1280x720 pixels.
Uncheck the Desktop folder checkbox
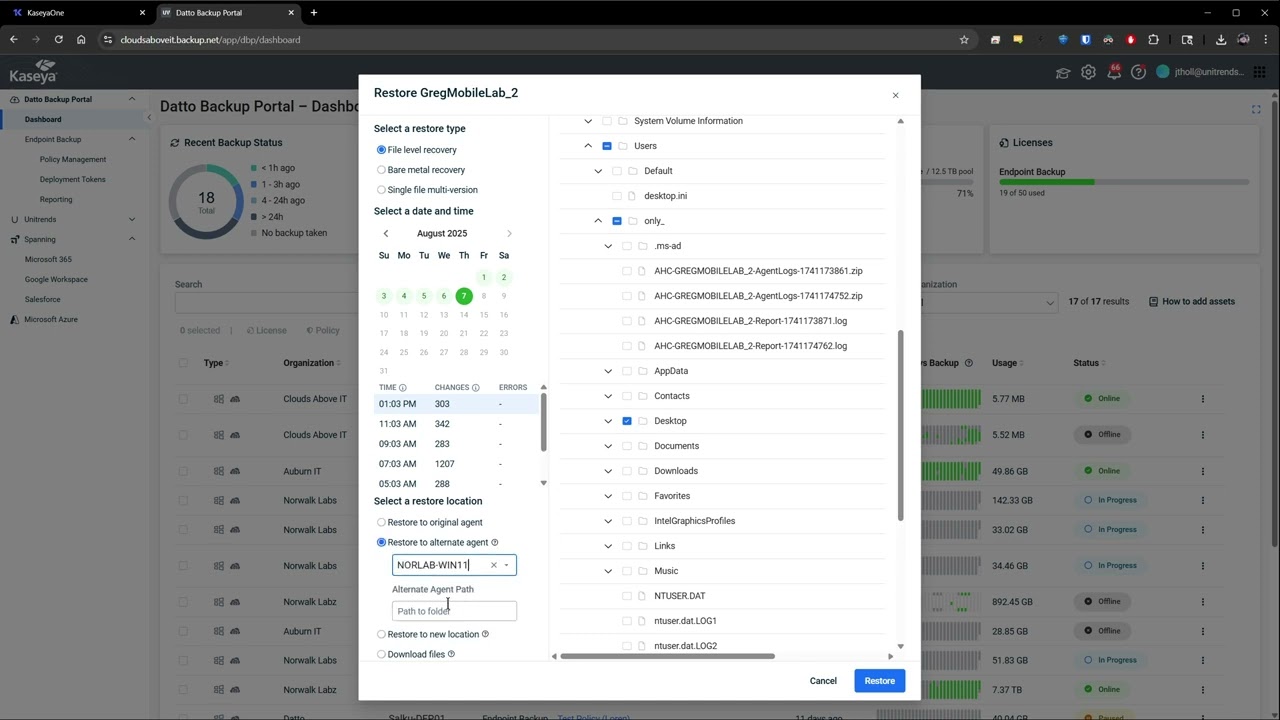[627, 421]
